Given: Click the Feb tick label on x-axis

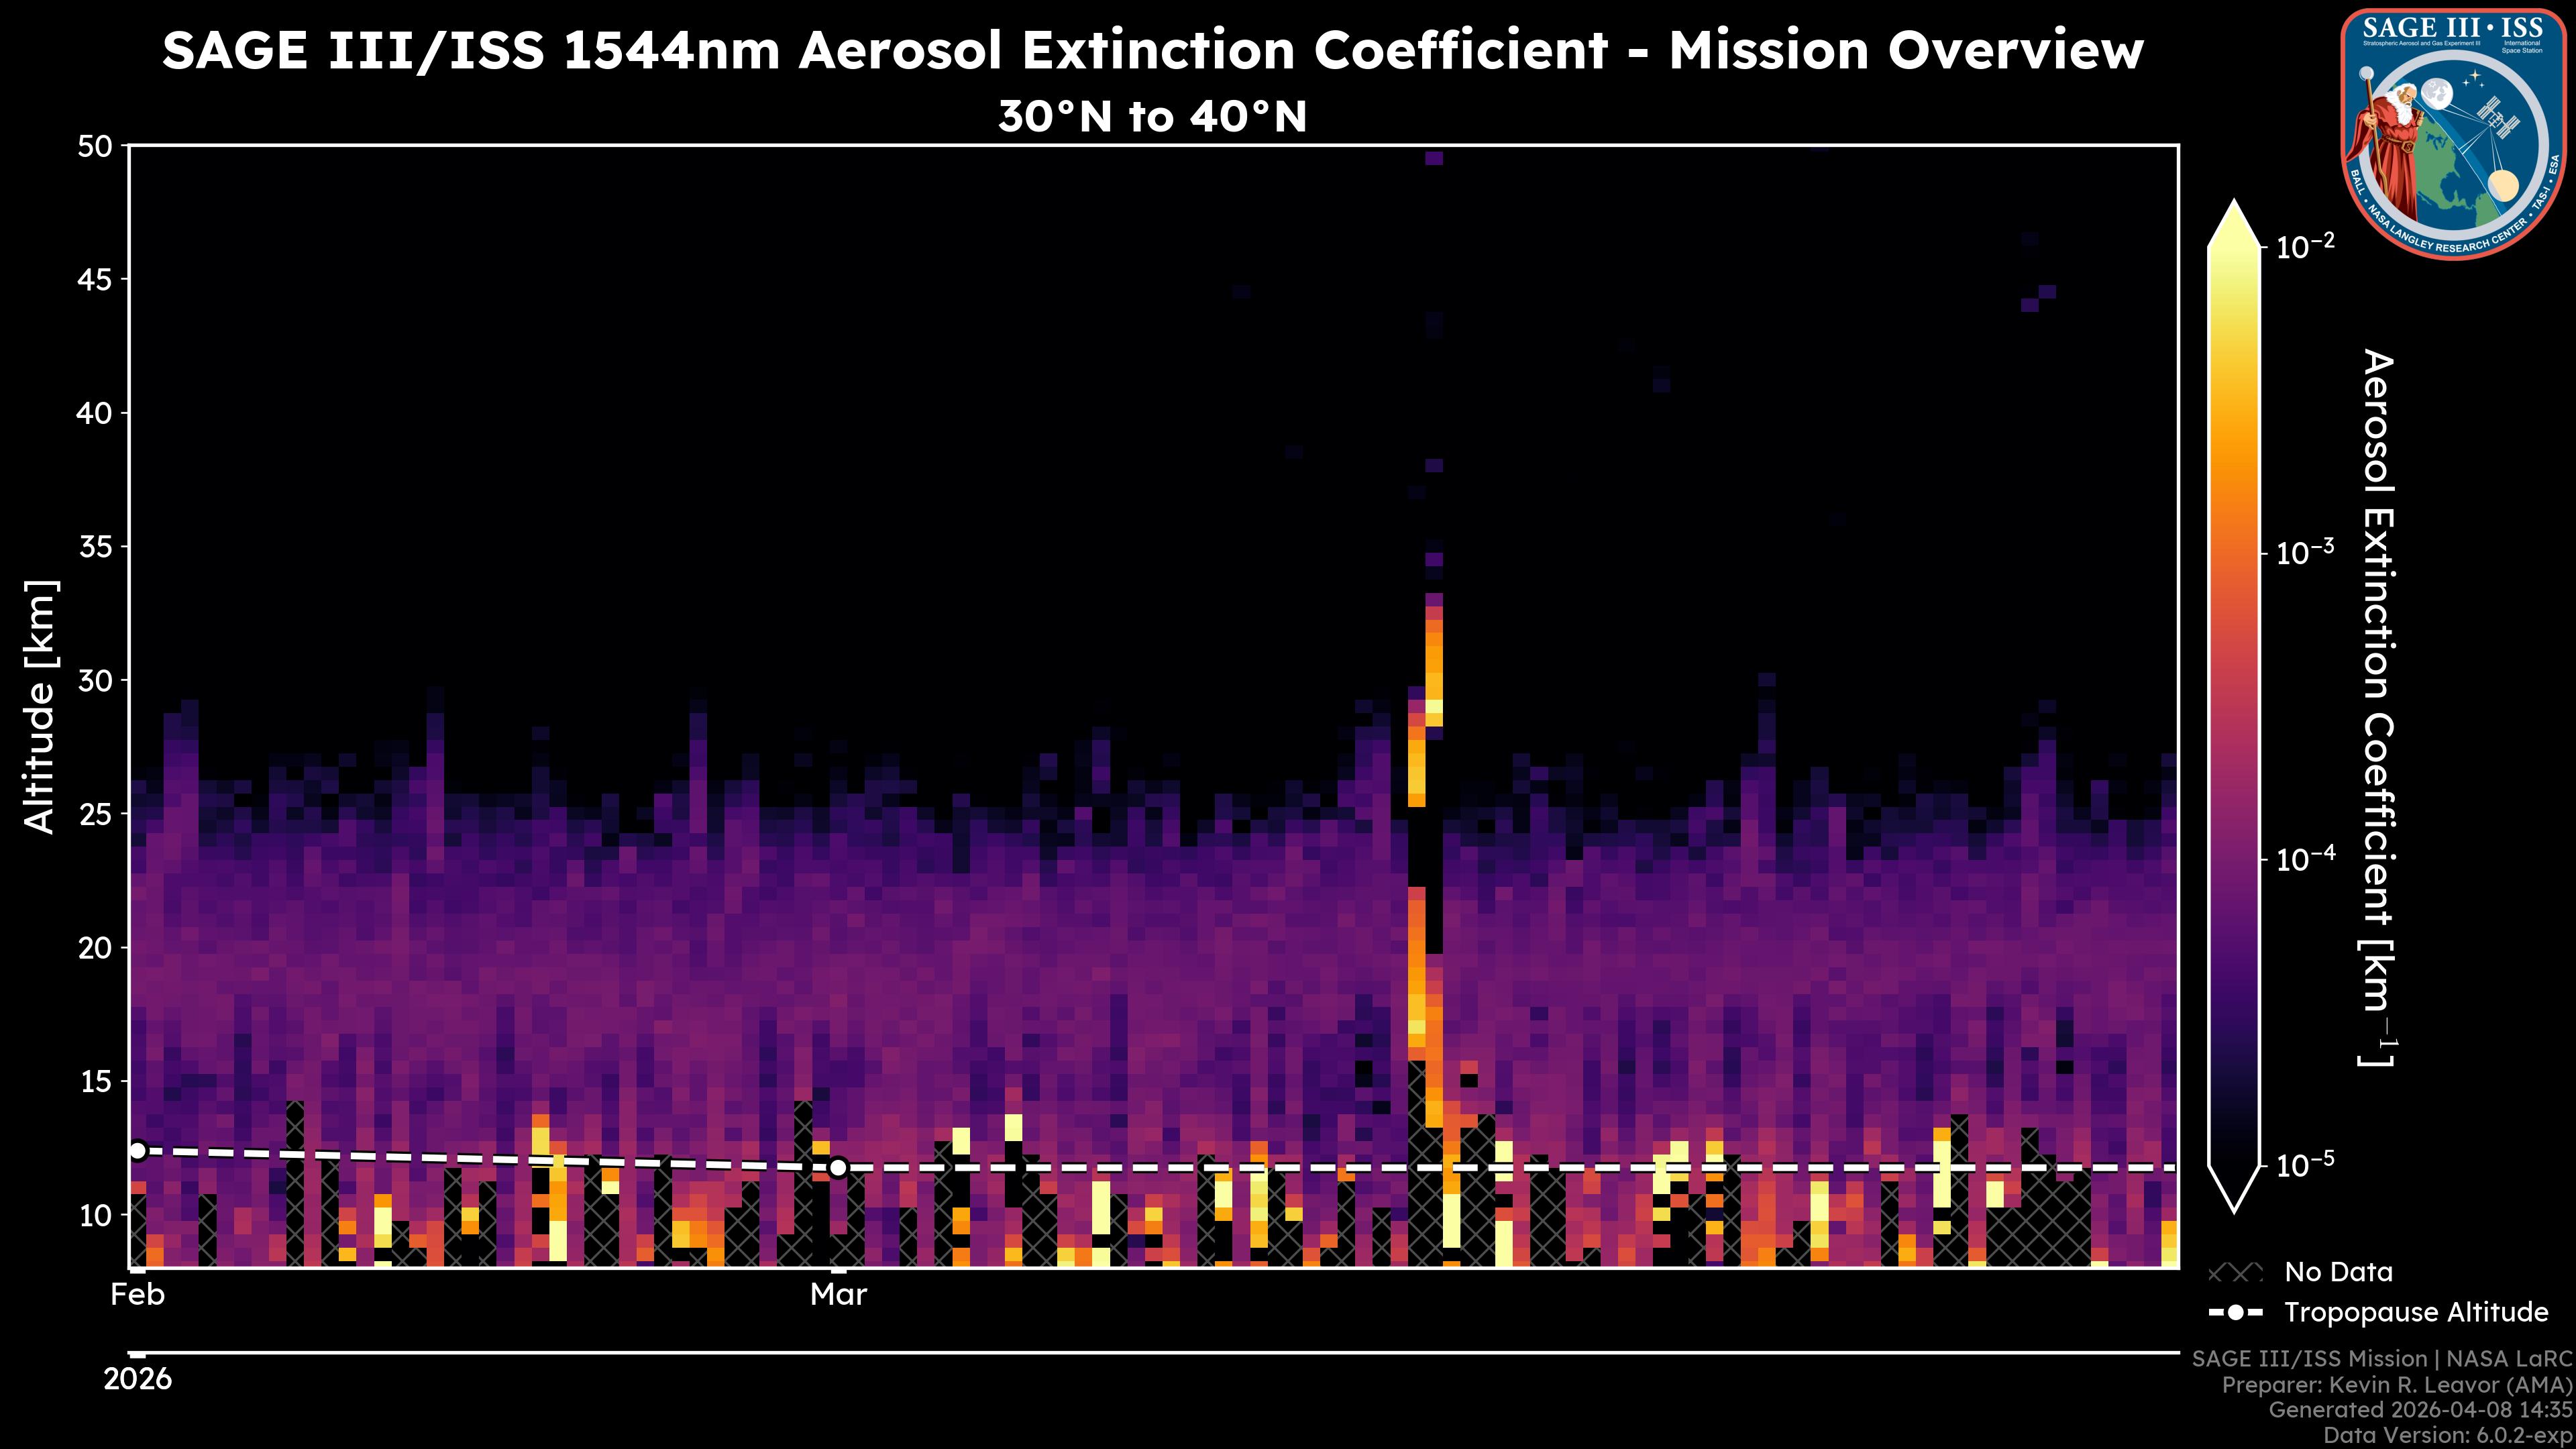Looking at the screenshot, I should (138, 1294).
